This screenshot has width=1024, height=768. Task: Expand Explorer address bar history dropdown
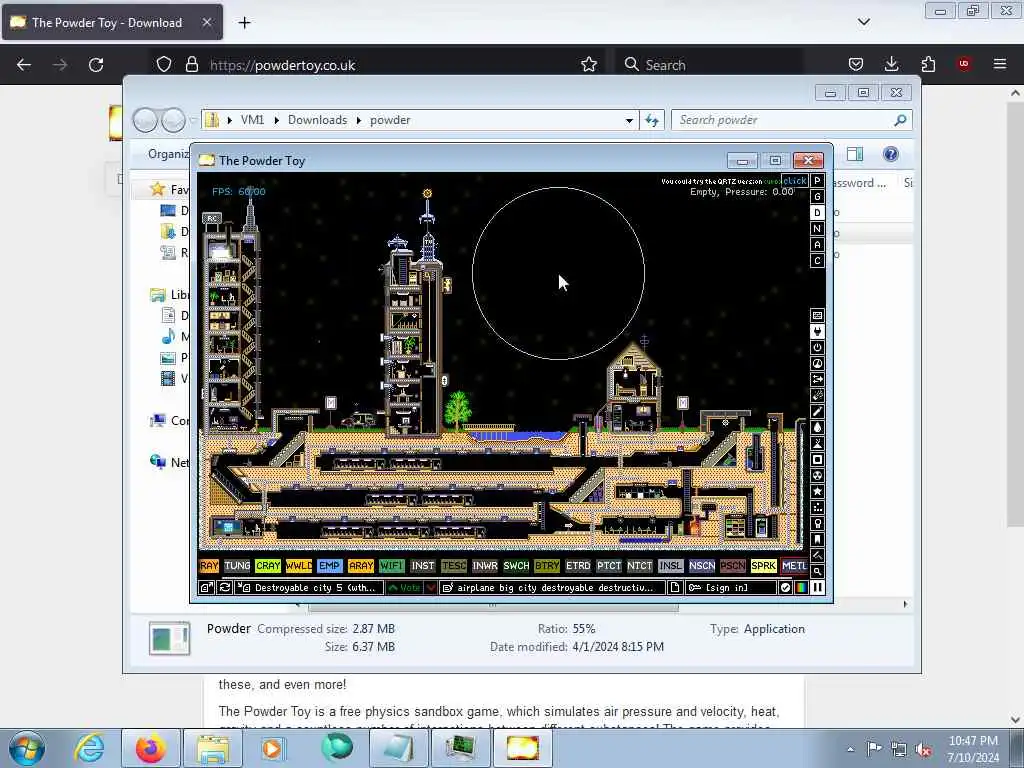click(x=629, y=120)
